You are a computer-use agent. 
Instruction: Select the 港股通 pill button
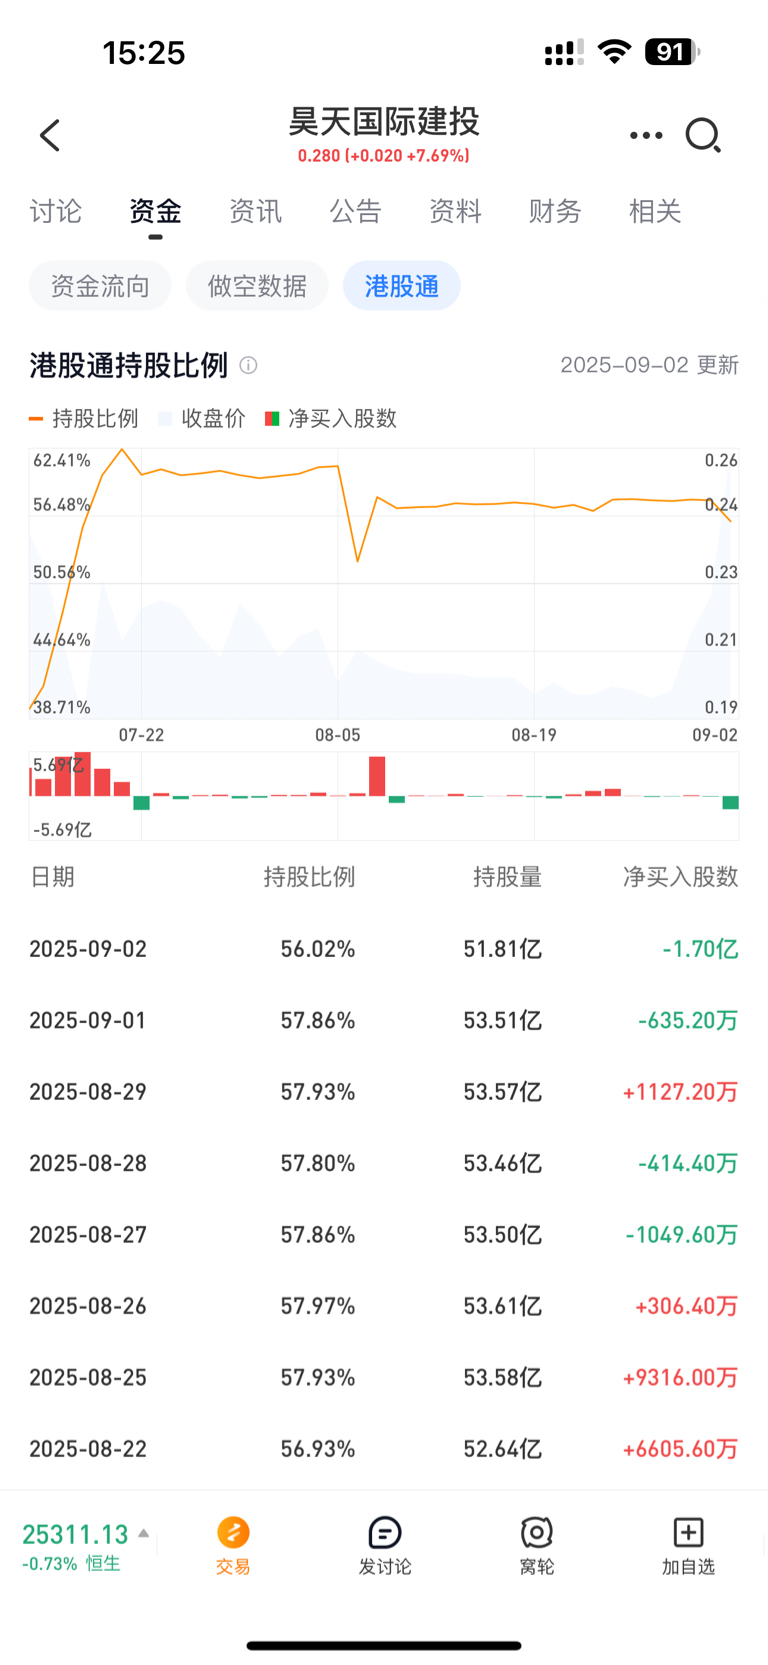click(402, 286)
